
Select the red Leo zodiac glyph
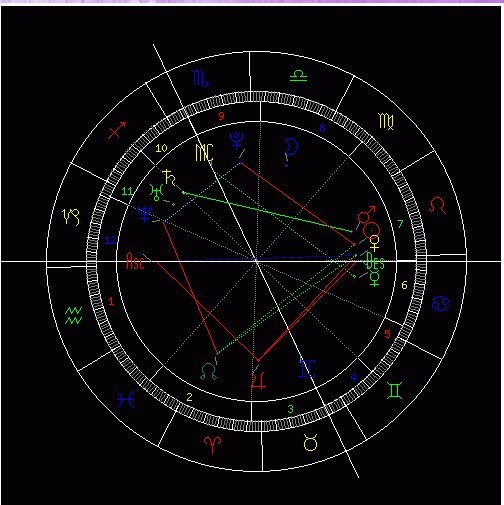(x=438, y=205)
